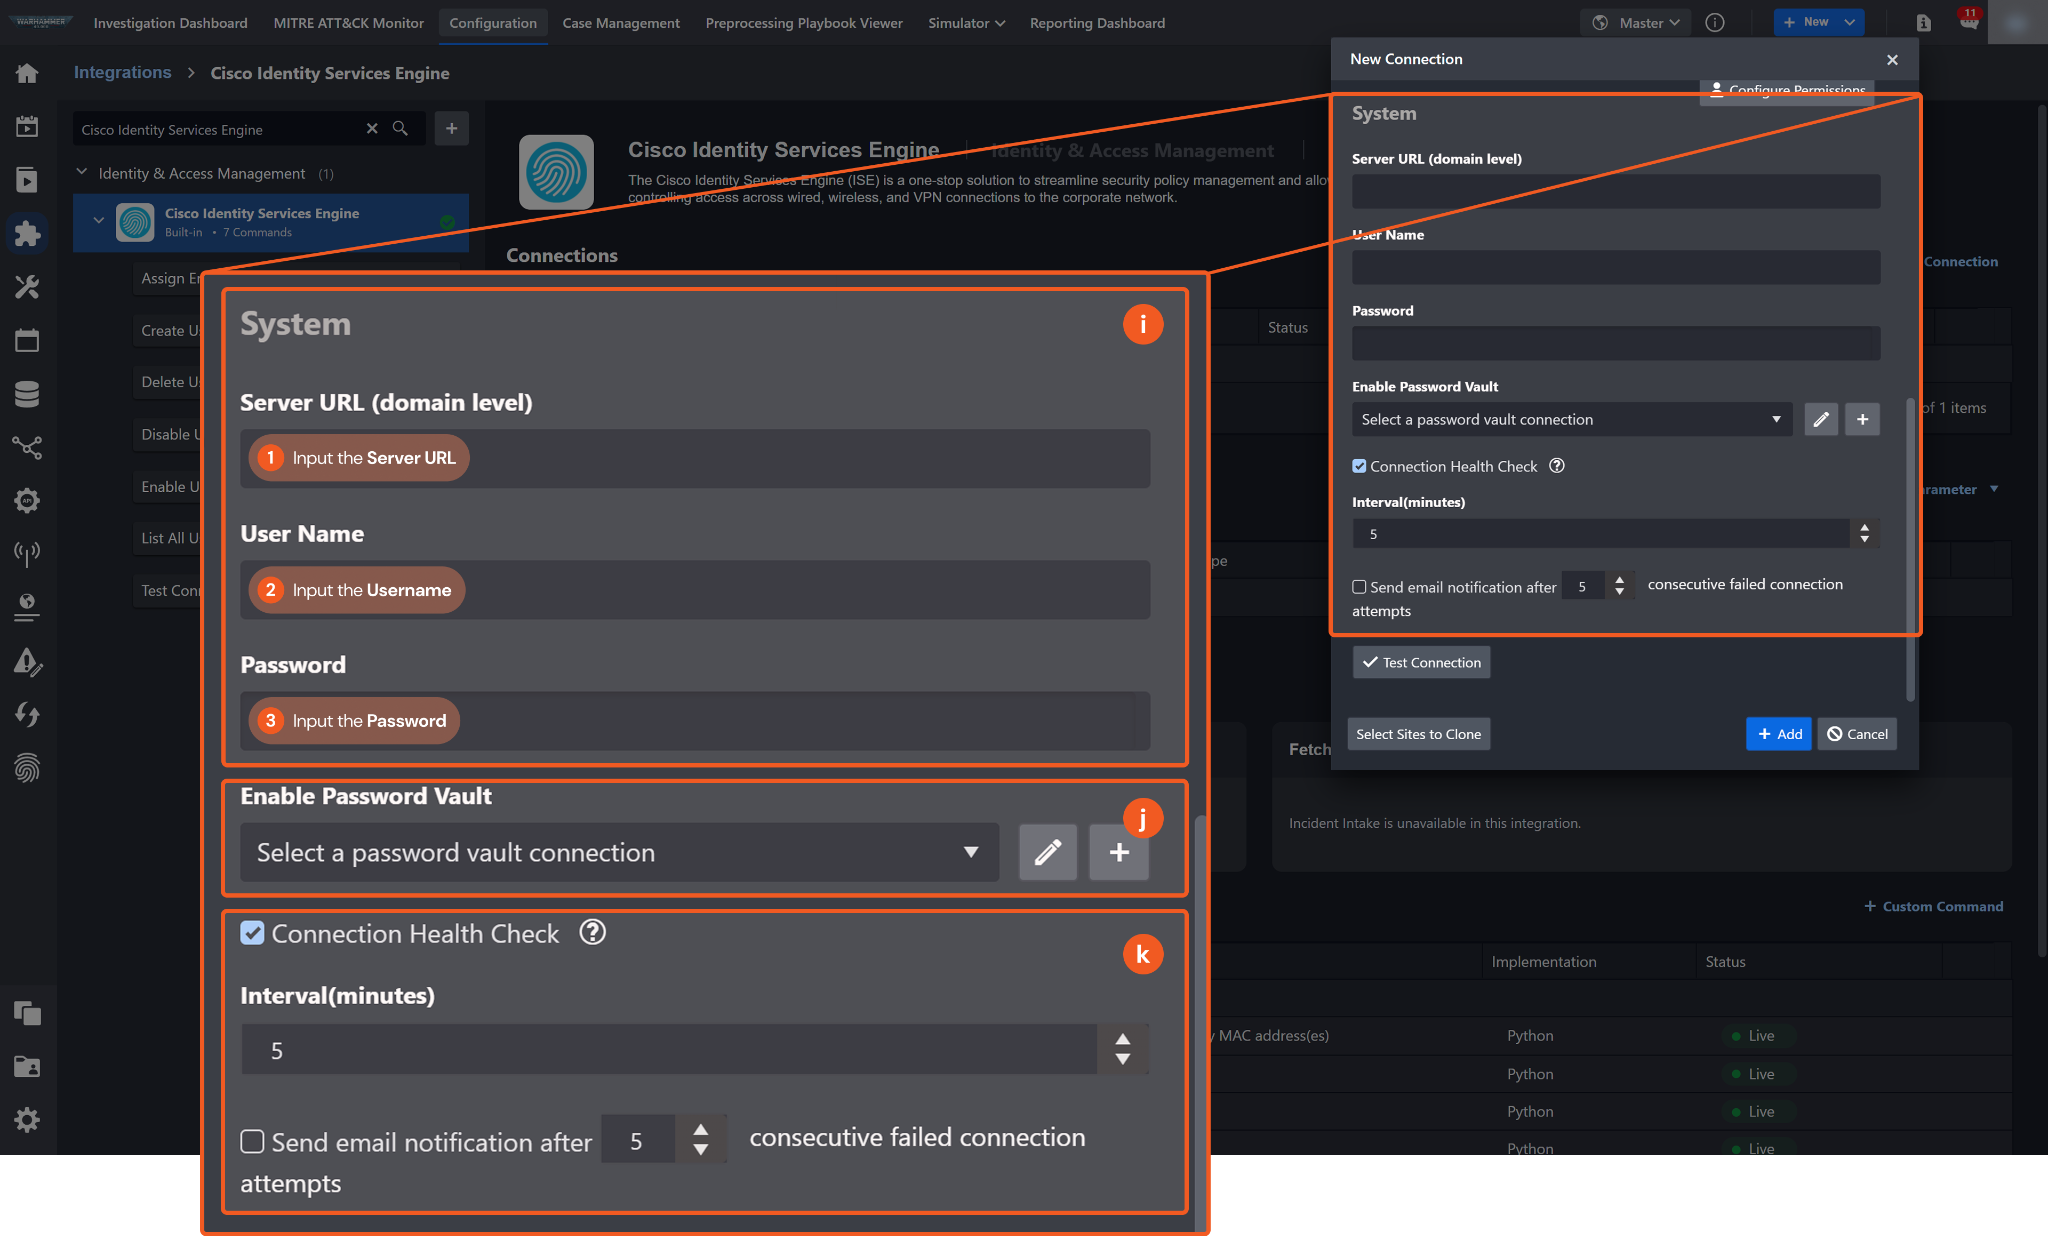Screen dimensions: 2048x1236
Task: Click the Select Sites to Clone button
Action: 1418,734
